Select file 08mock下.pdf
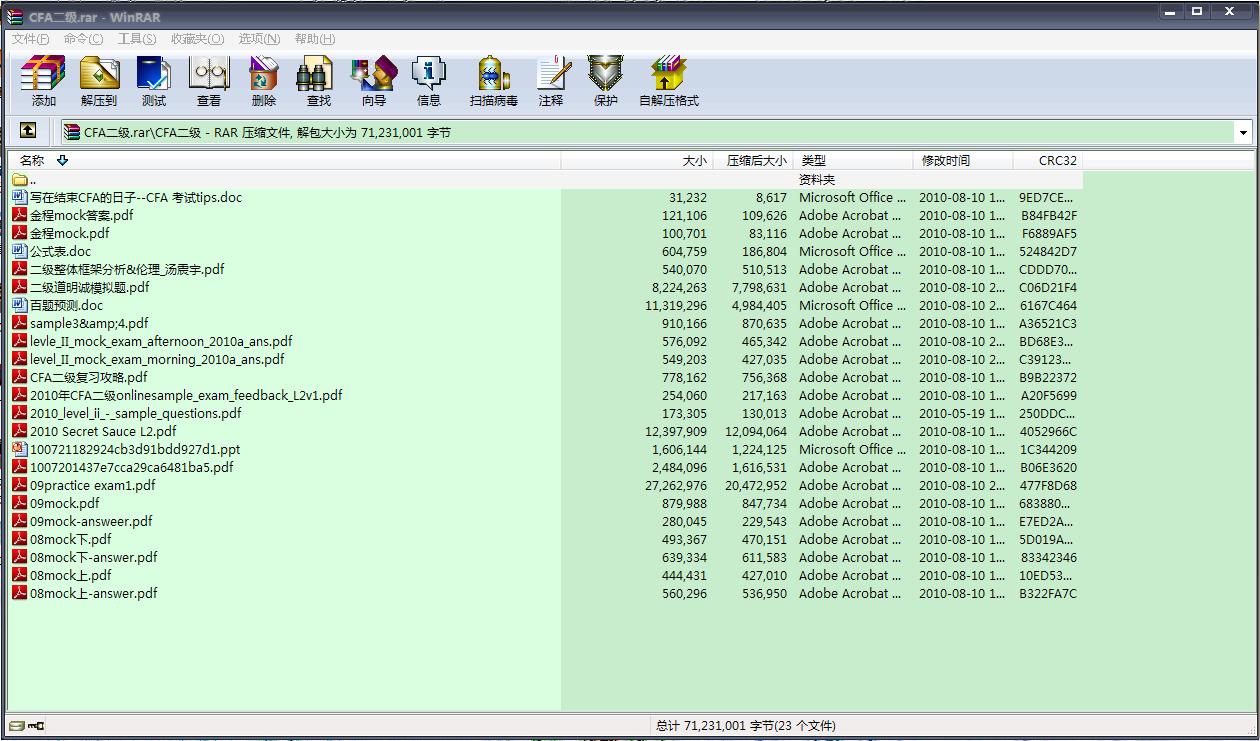The width and height of the screenshot is (1260, 741). pos(71,539)
